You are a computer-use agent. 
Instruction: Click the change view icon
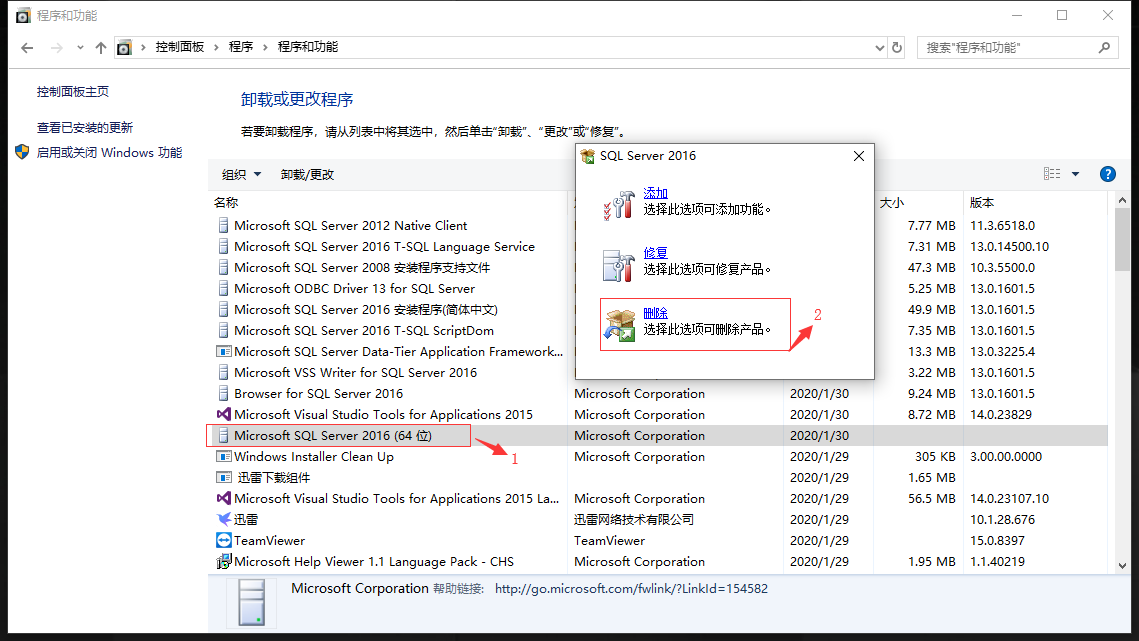(x=1052, y=174)
